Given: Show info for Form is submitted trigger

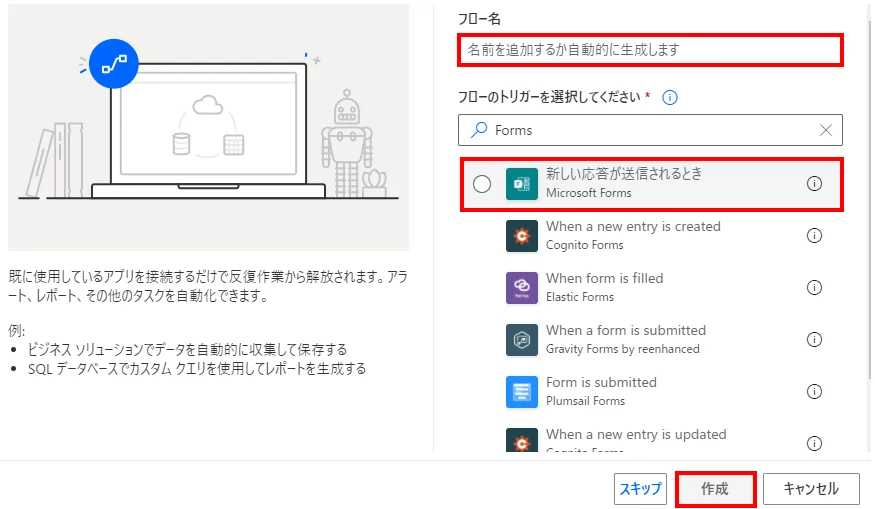Looking at the screenshot, I should tap(814, 392).
